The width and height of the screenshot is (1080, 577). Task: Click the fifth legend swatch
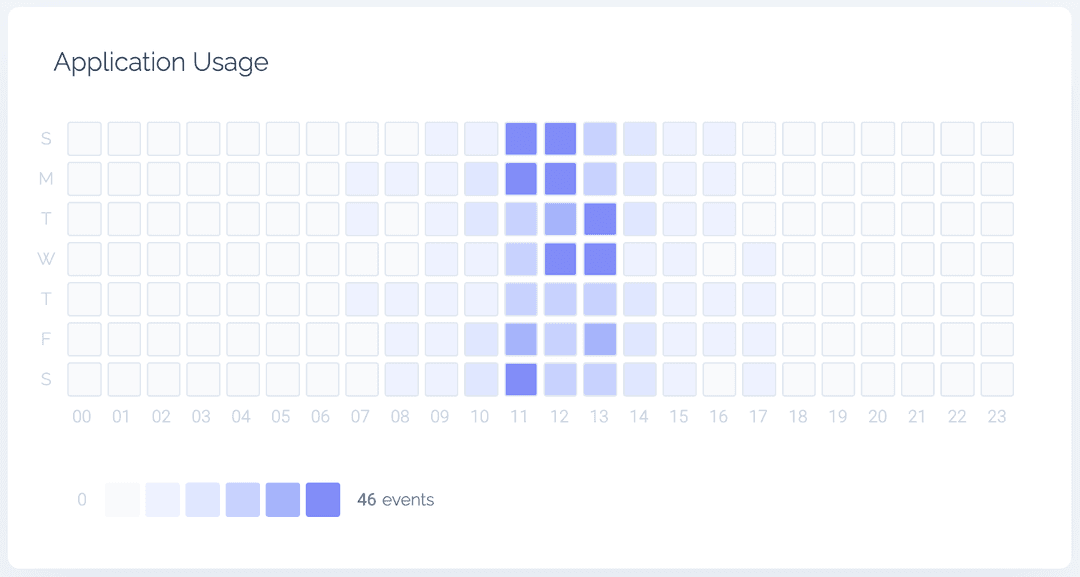[x=283, y=499]
